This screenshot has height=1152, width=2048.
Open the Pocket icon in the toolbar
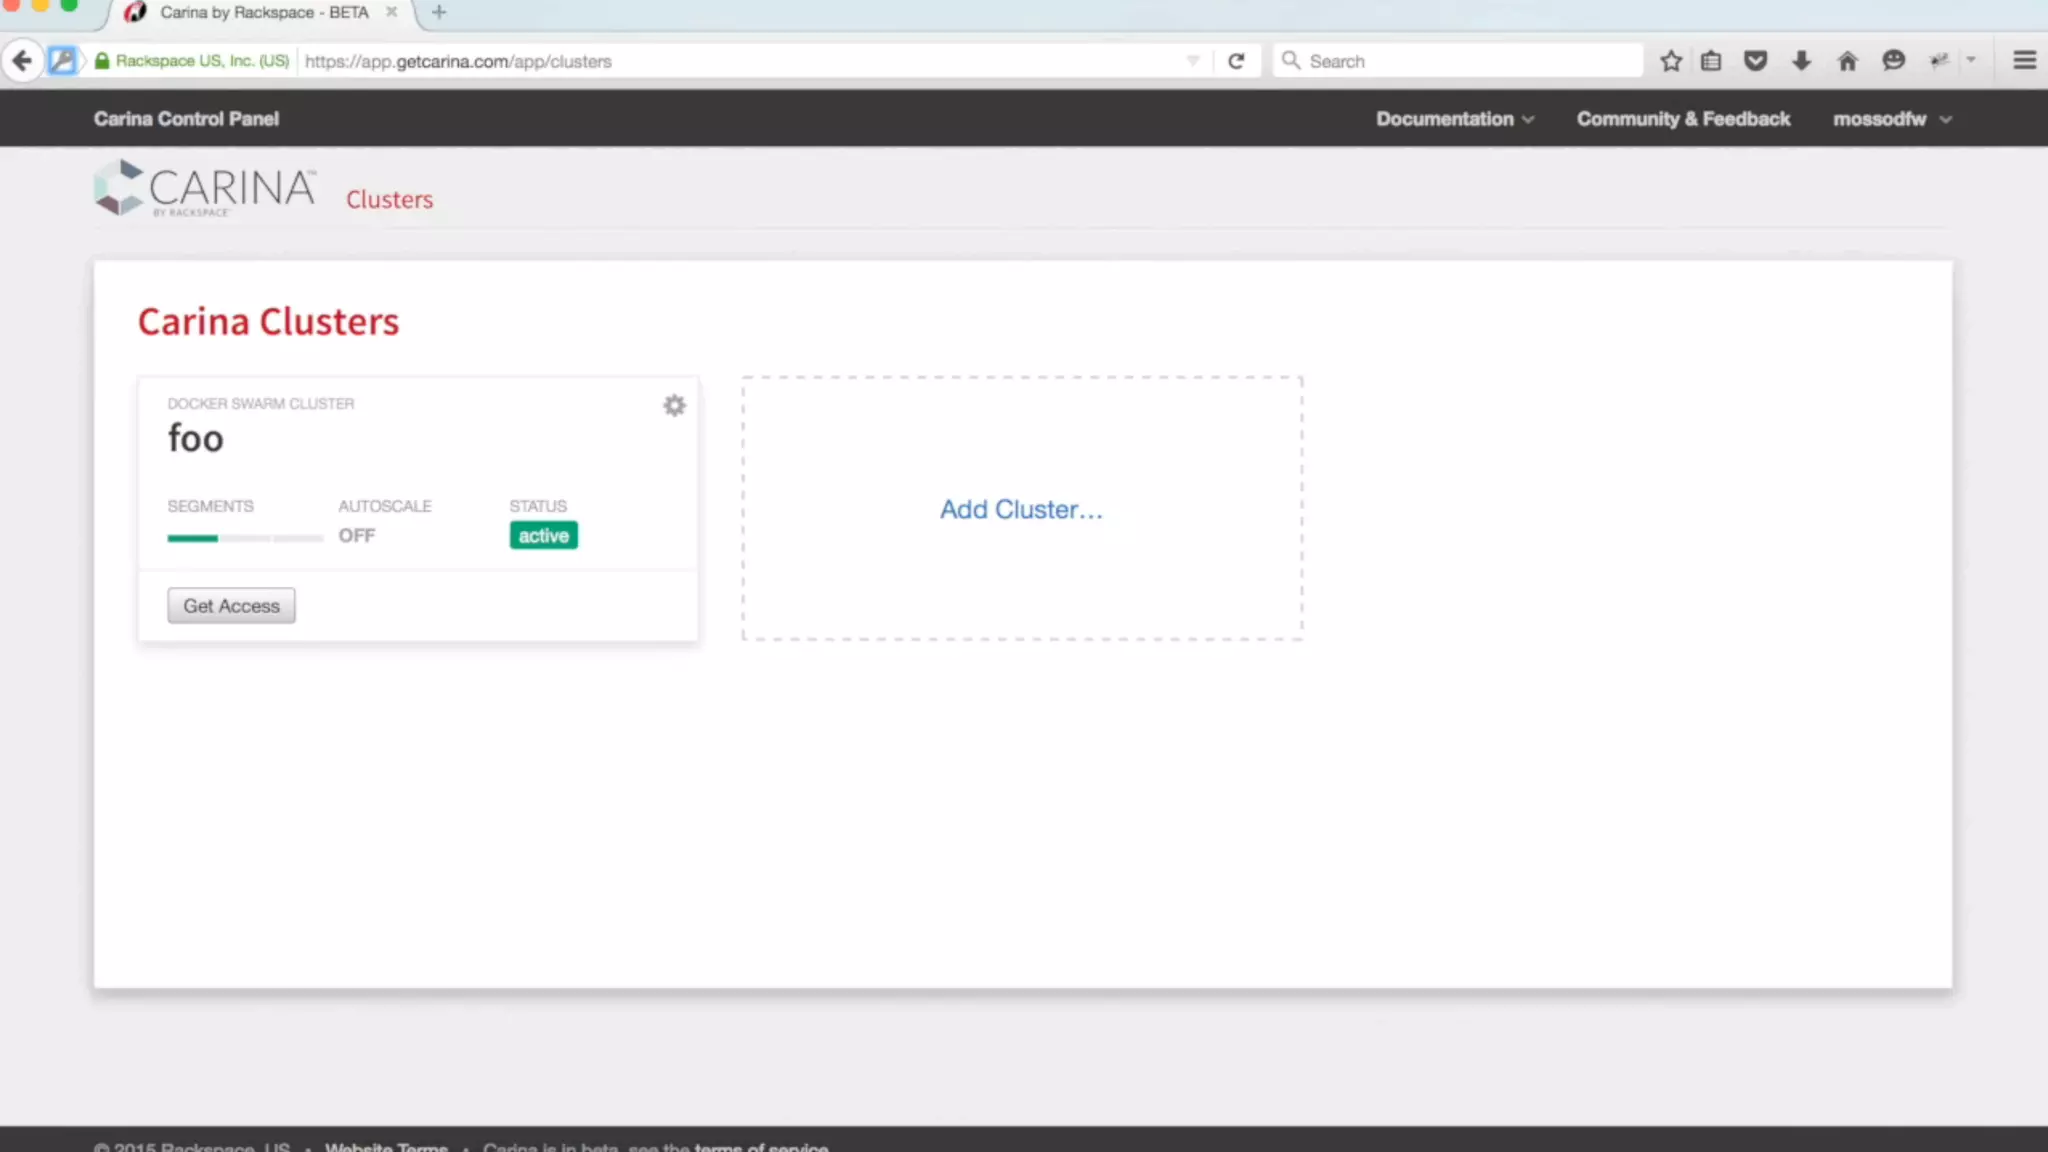(1755, 61)
